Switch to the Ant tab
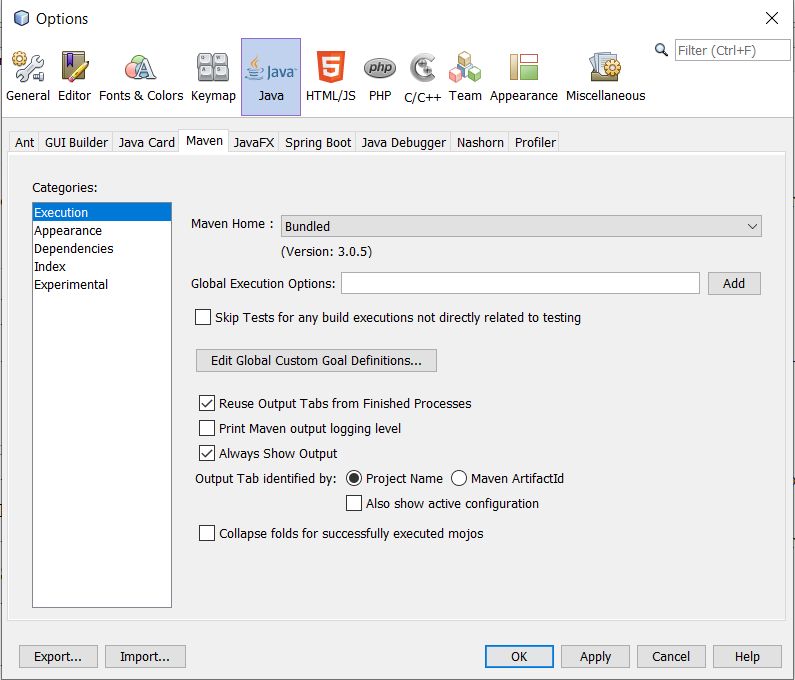This screenshot has height=680, width=795. tap(24, 142)
